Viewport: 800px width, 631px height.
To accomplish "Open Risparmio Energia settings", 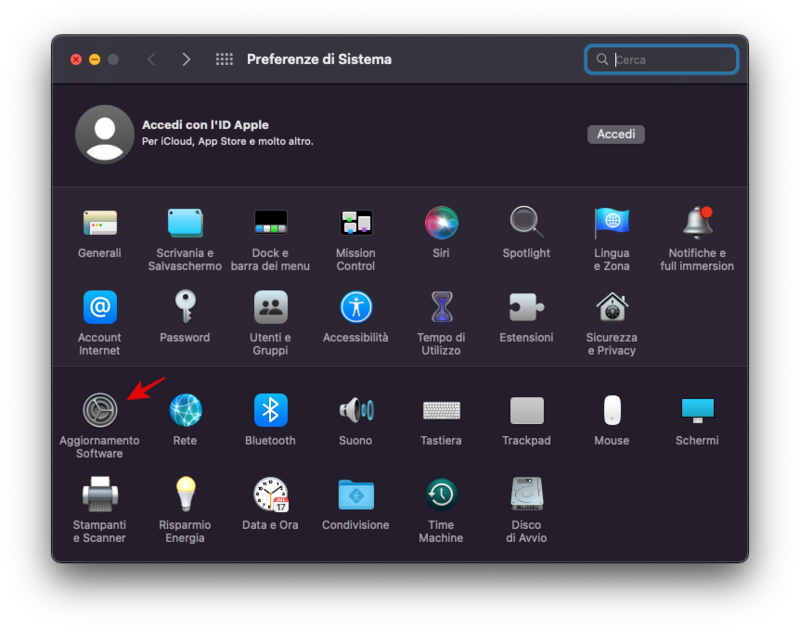I will tap(185, 494).
